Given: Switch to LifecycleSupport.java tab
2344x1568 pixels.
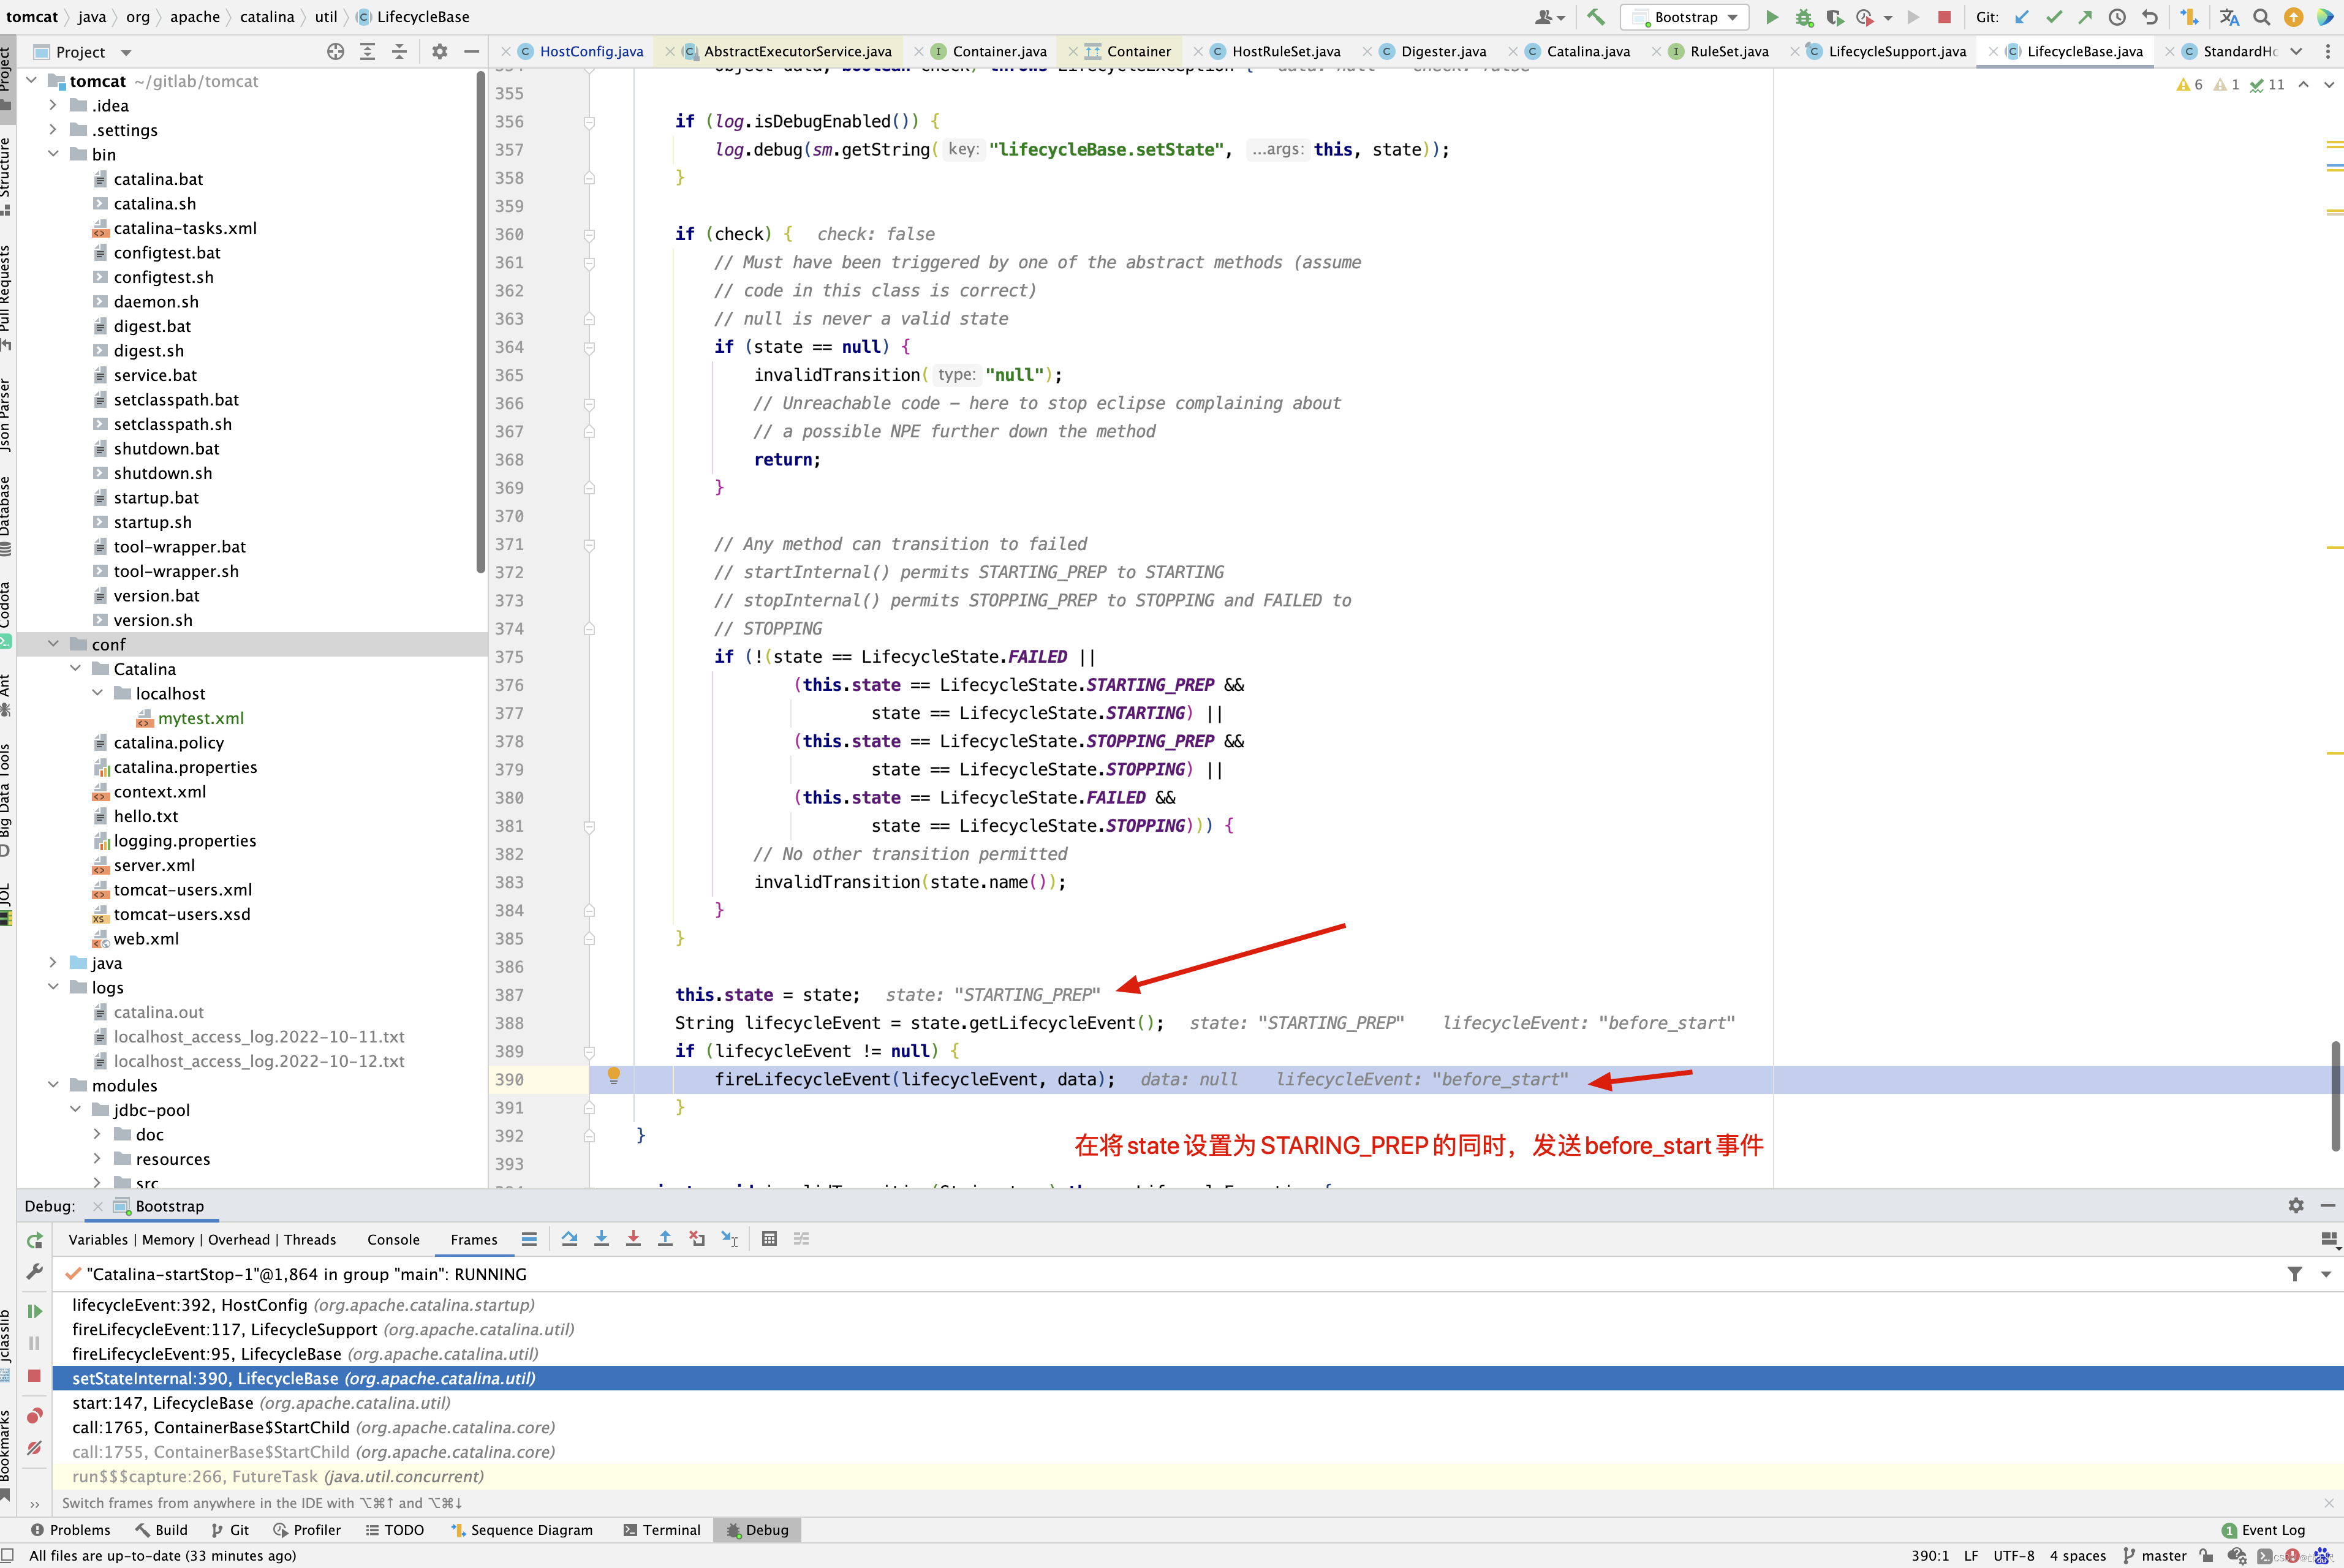Looking at the screenshot, I should pos(1896,51).
